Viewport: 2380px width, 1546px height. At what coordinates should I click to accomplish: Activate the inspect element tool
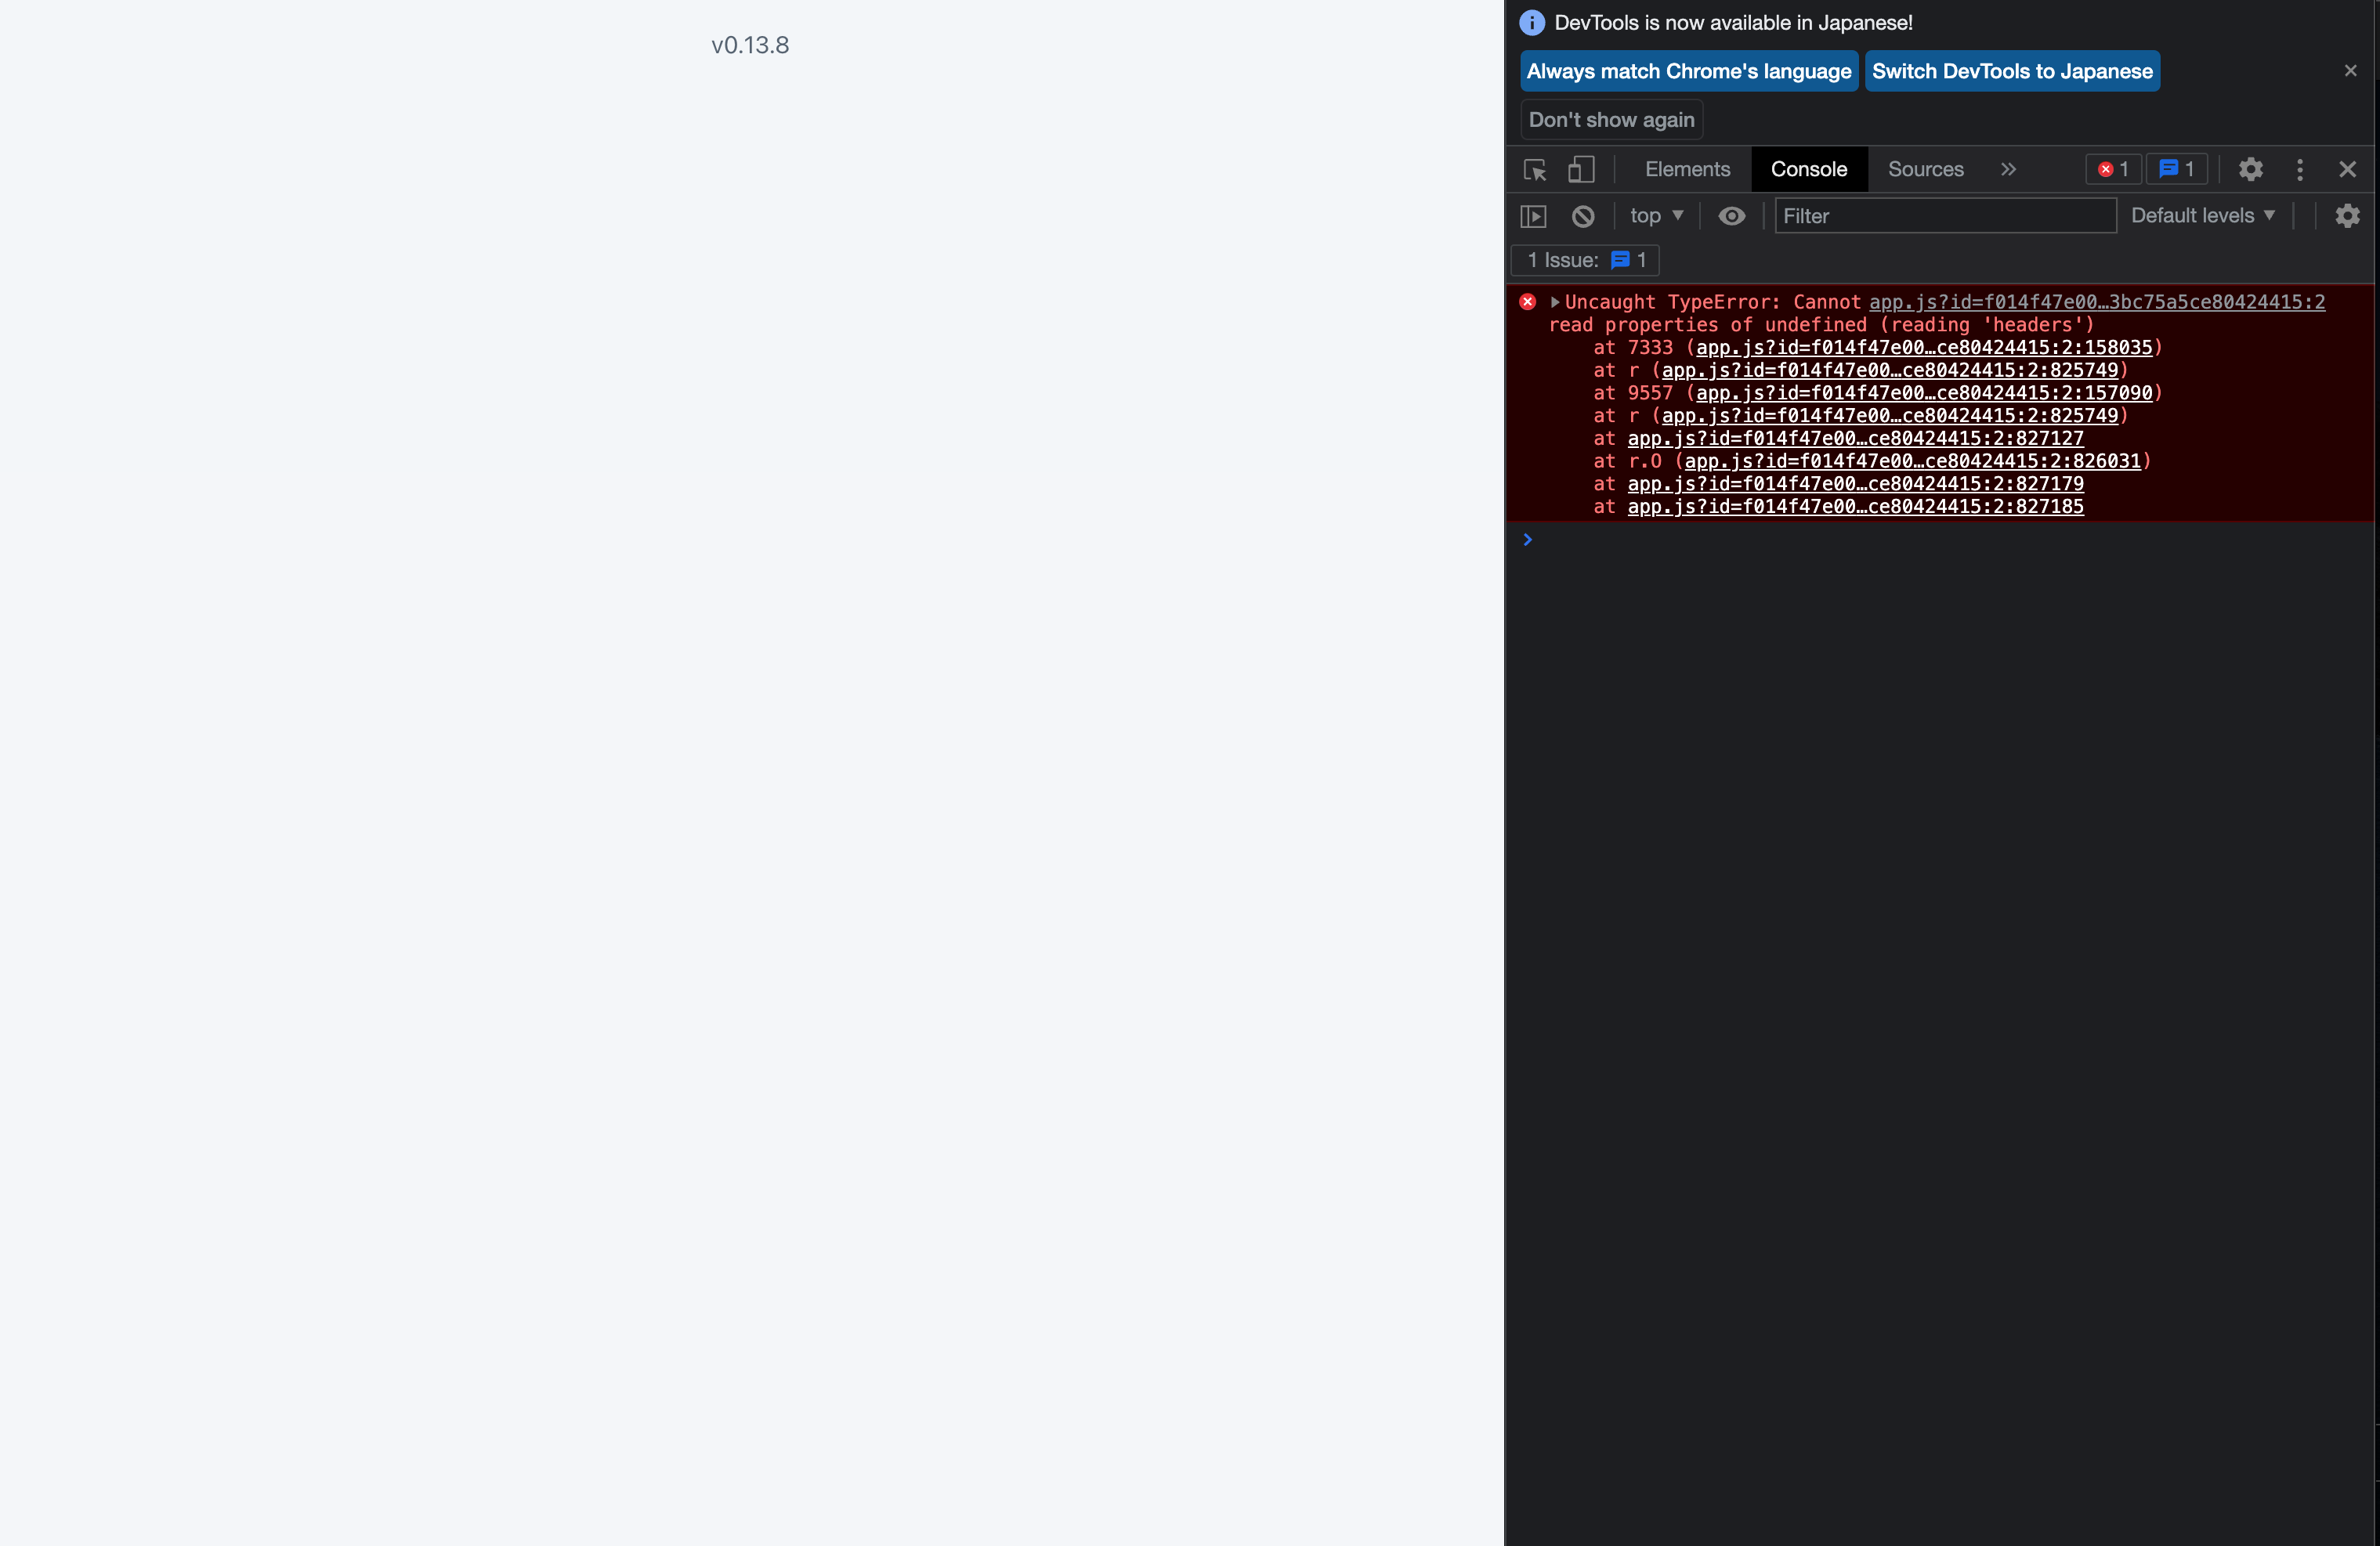click(x=1533, y=170)
